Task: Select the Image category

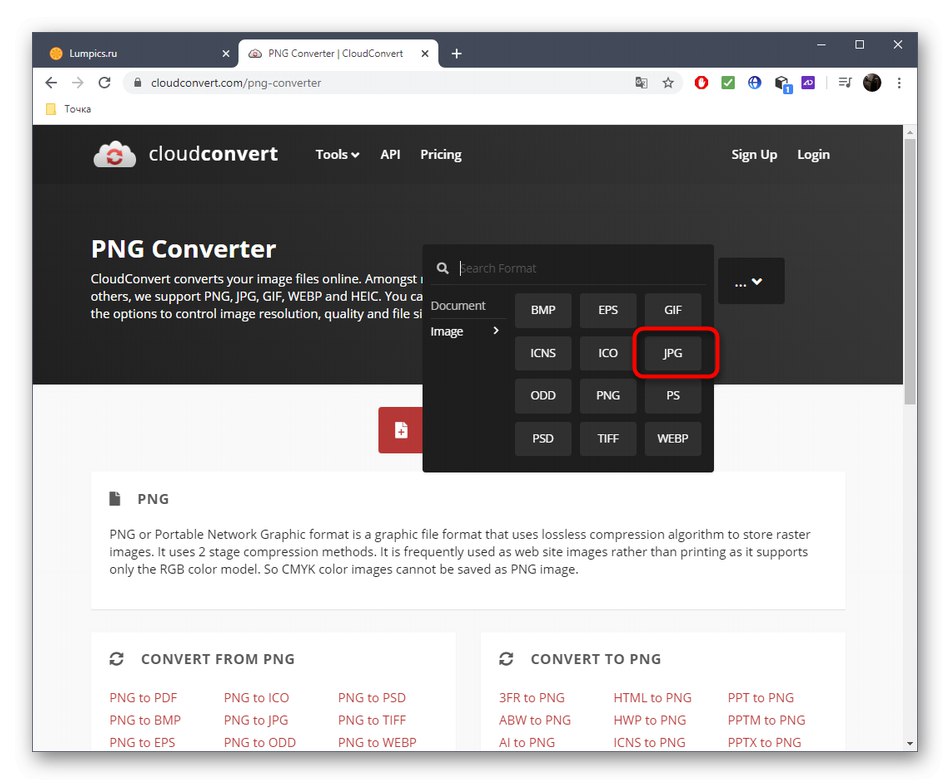Action: coord(447,331)
